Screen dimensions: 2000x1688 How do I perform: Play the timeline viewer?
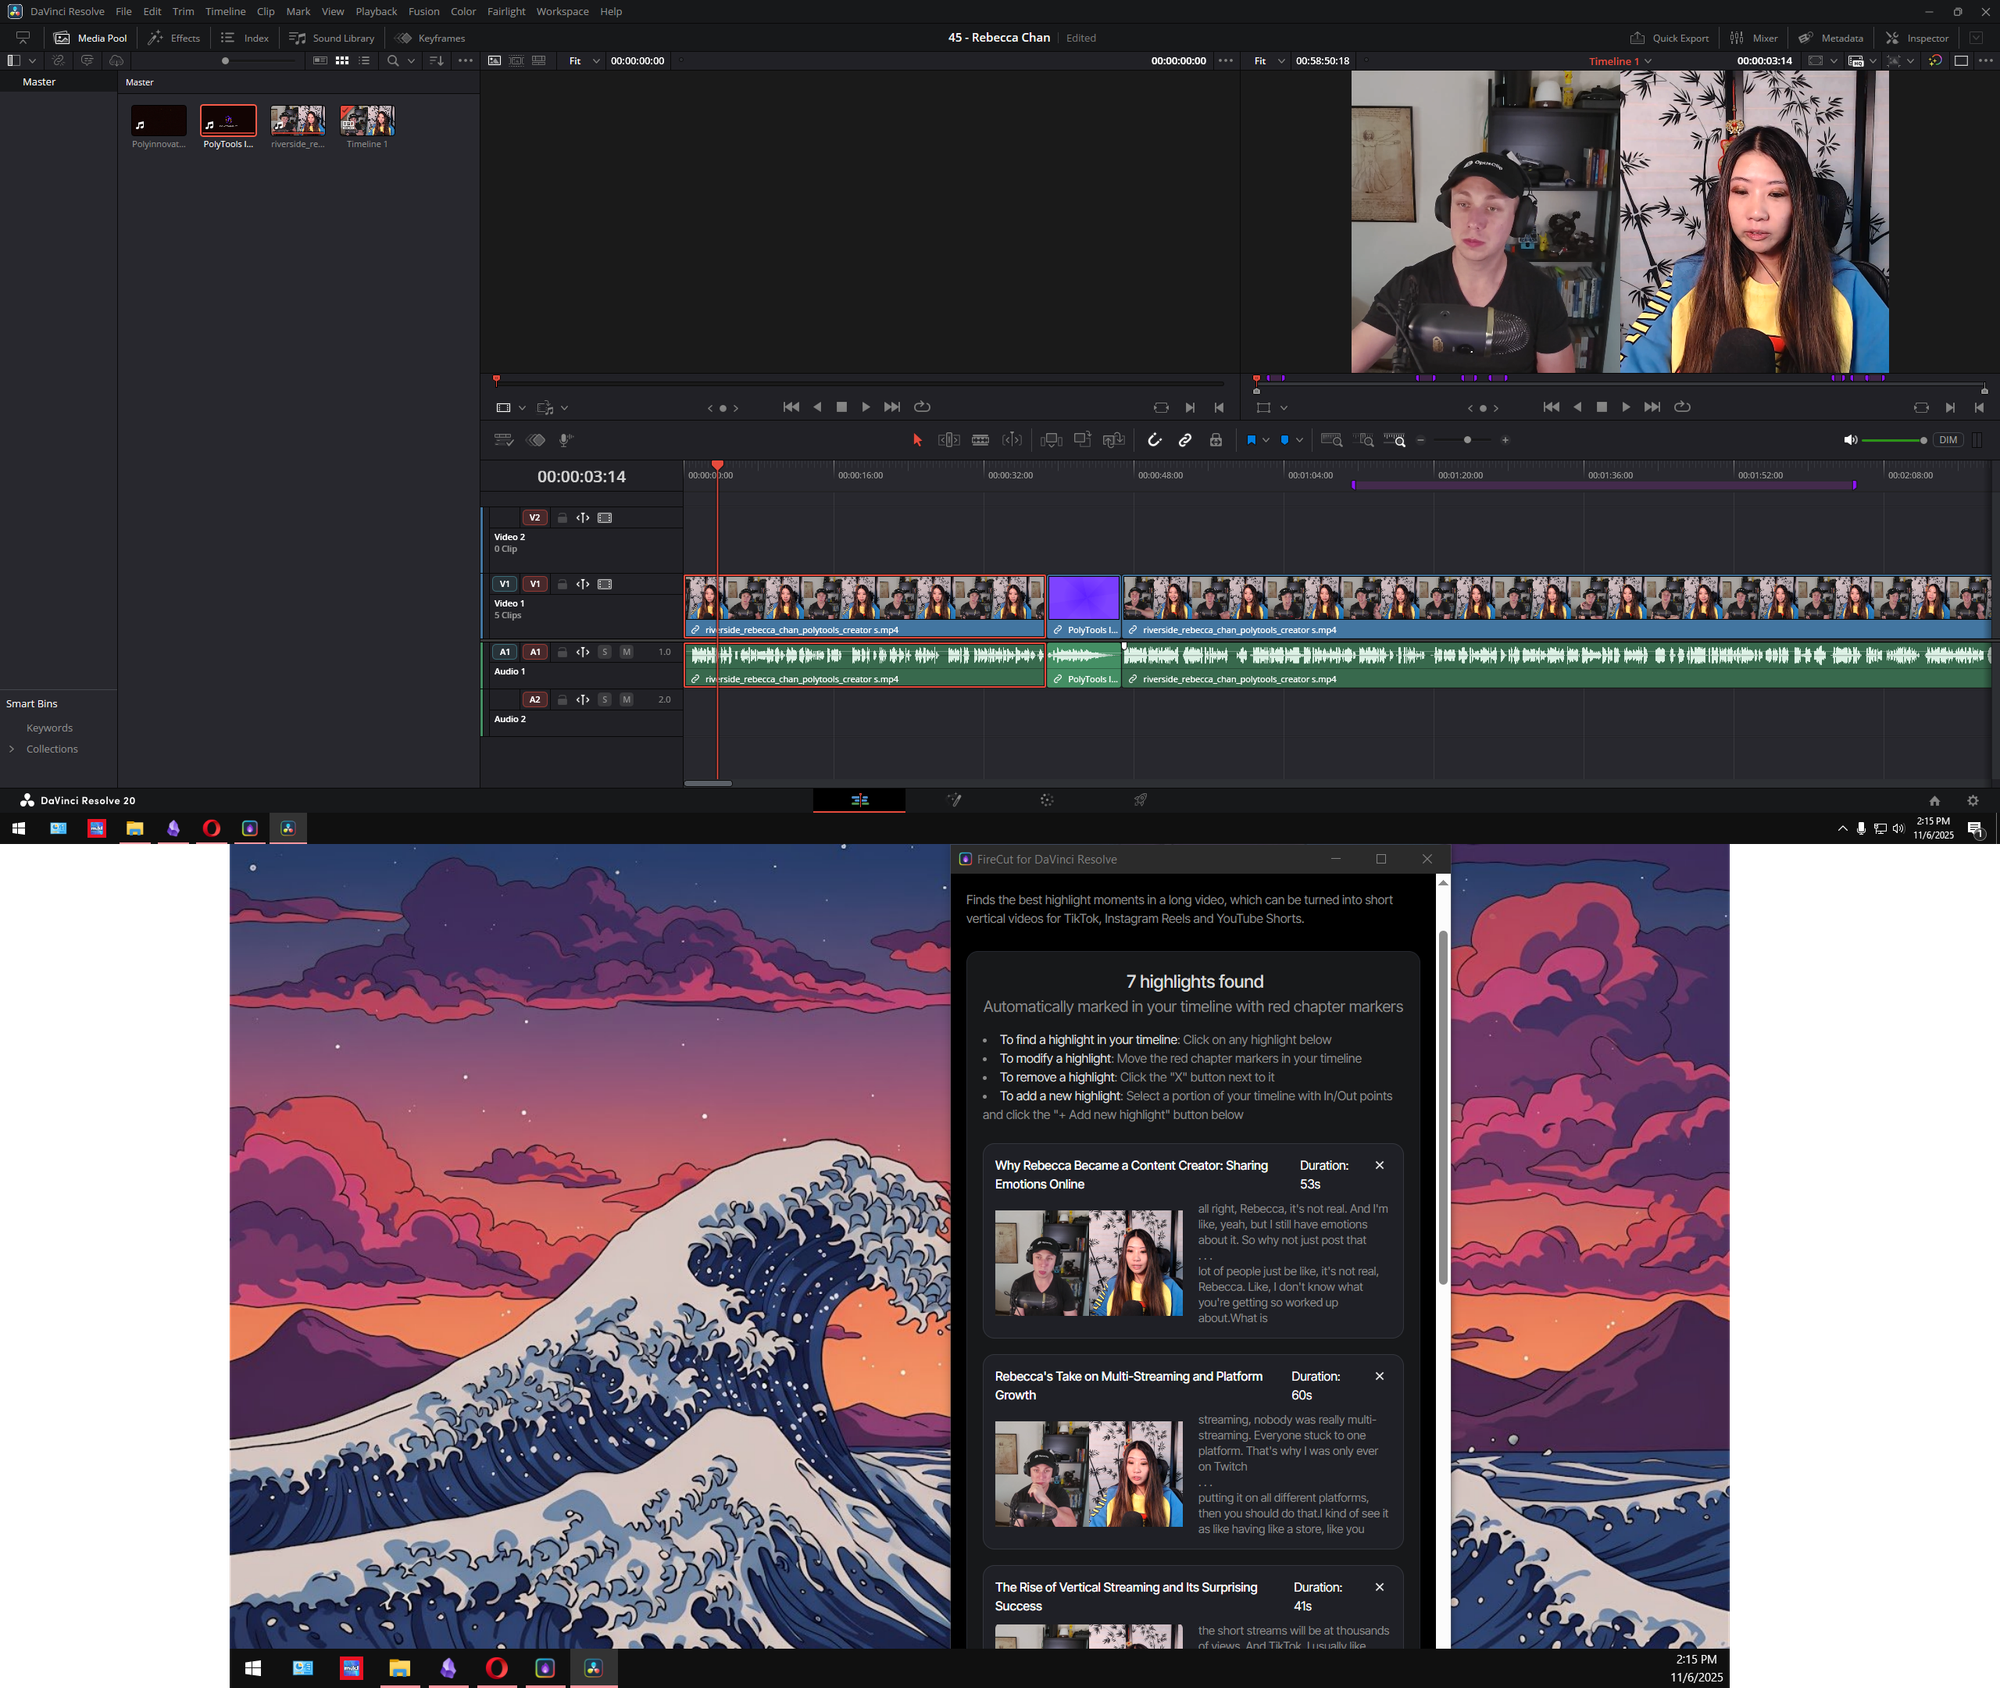(1626, 407)
